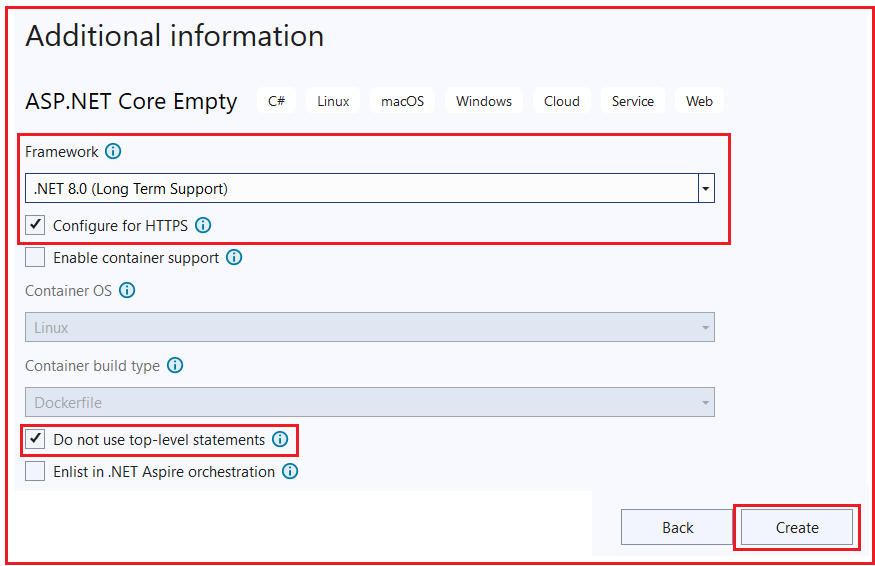Select the Linux tag beside ASP.NET Core Empty
The width and height of the screenshot is (875, 566).
333,101
